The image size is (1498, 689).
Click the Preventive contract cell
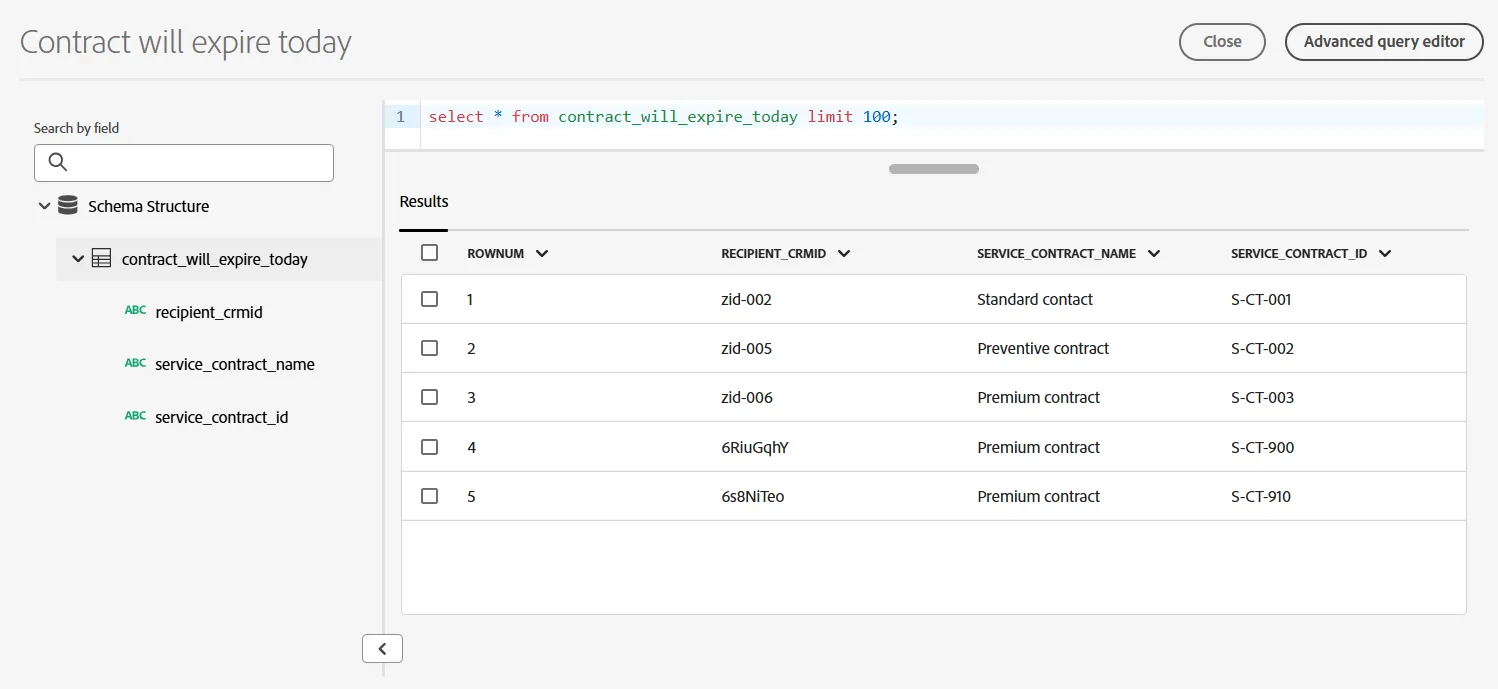click(x=1043, y=348)
